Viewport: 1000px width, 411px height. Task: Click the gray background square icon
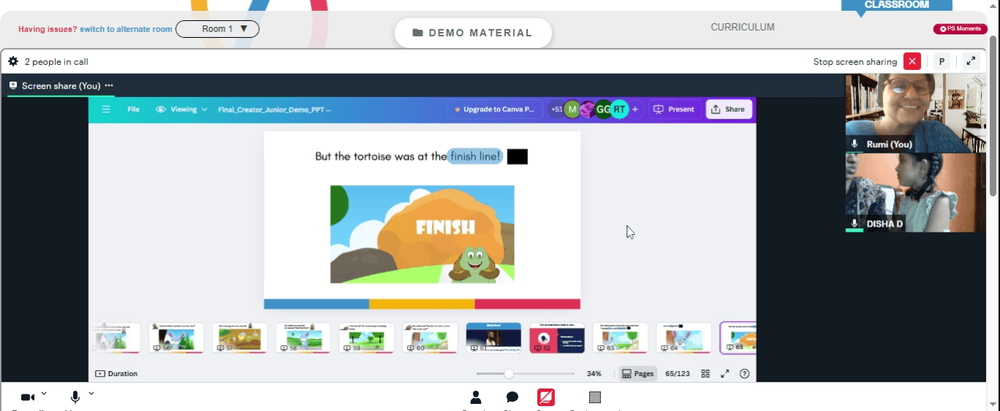[594, 397]
